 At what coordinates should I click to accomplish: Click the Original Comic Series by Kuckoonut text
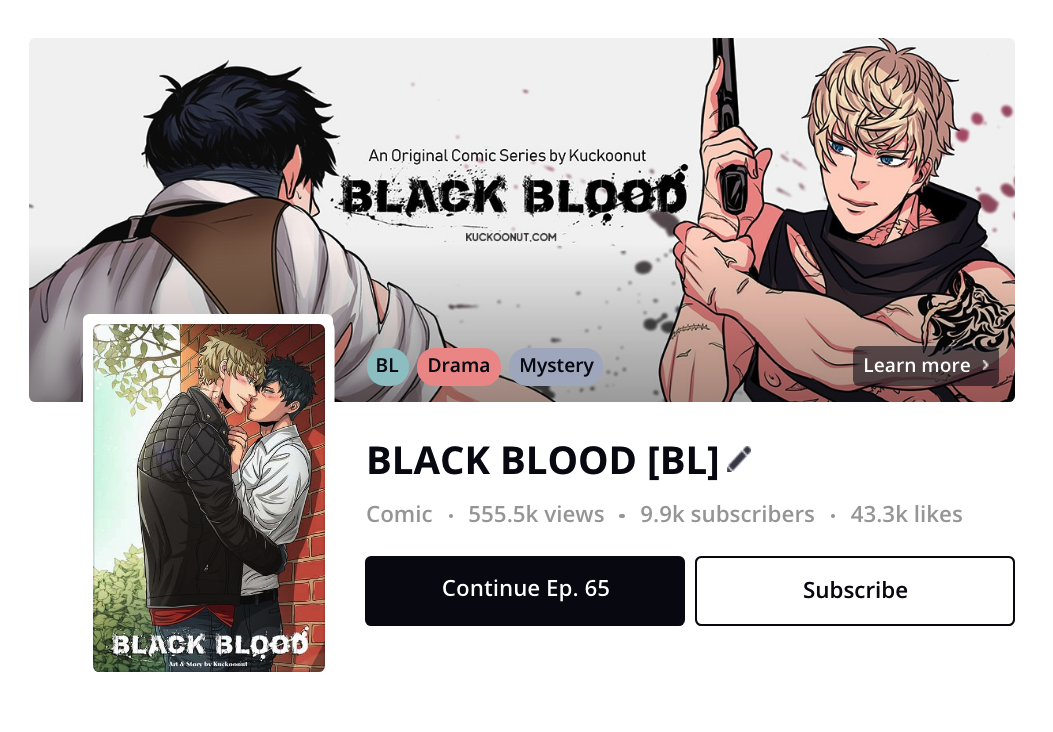(x=507, y=156)
